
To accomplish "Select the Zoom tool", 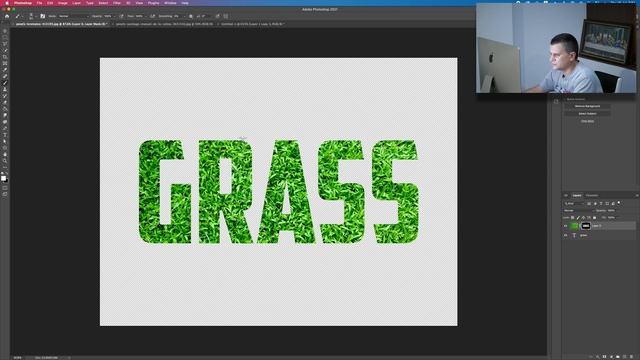I will coord(5,161).
